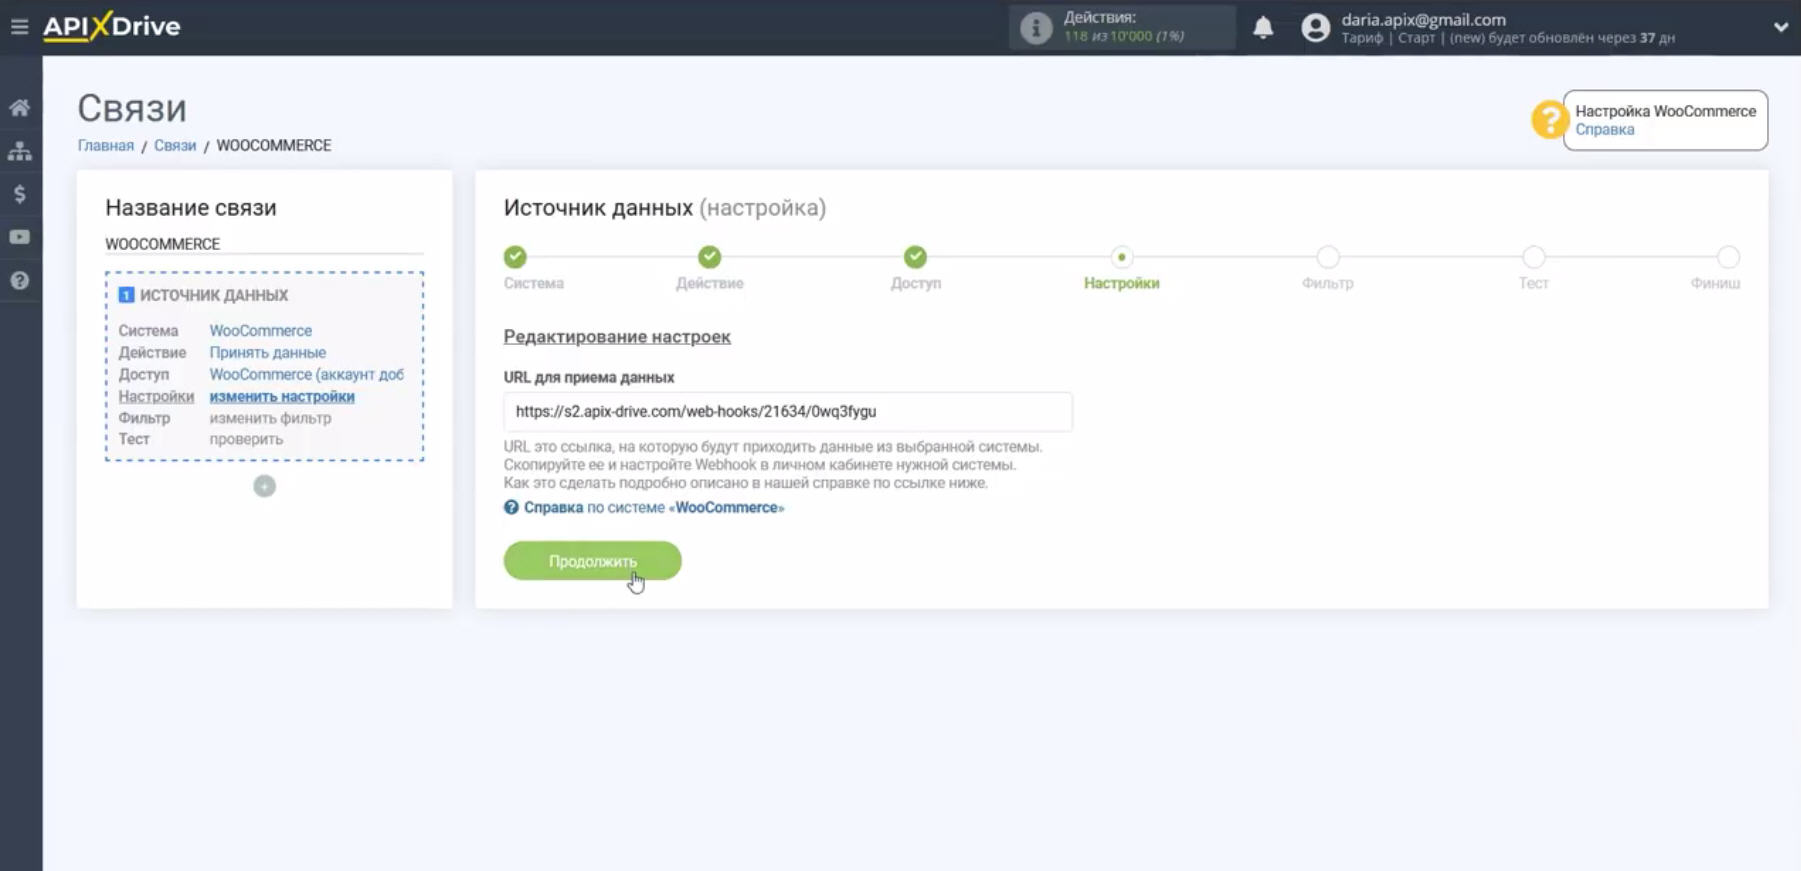Image resolution: width=1801 pixels, height=871 pixels.
Task: Open the video tutorials sidebar icon
Action: 20,237
